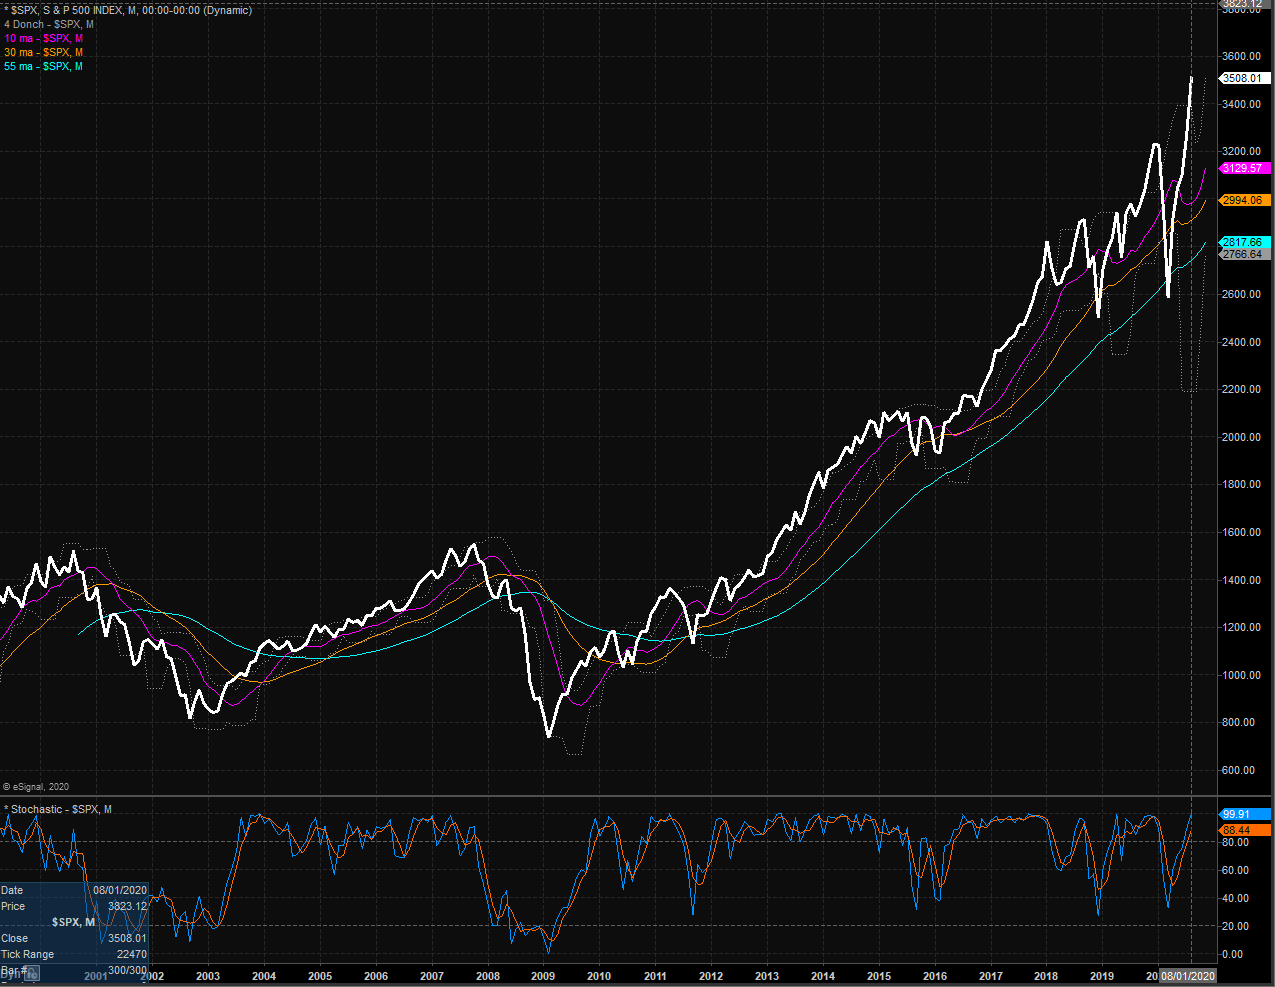Viewport: 1275px width, 987px height.
Task: Click the 3200.00 price axis label
Action: 1242,152
